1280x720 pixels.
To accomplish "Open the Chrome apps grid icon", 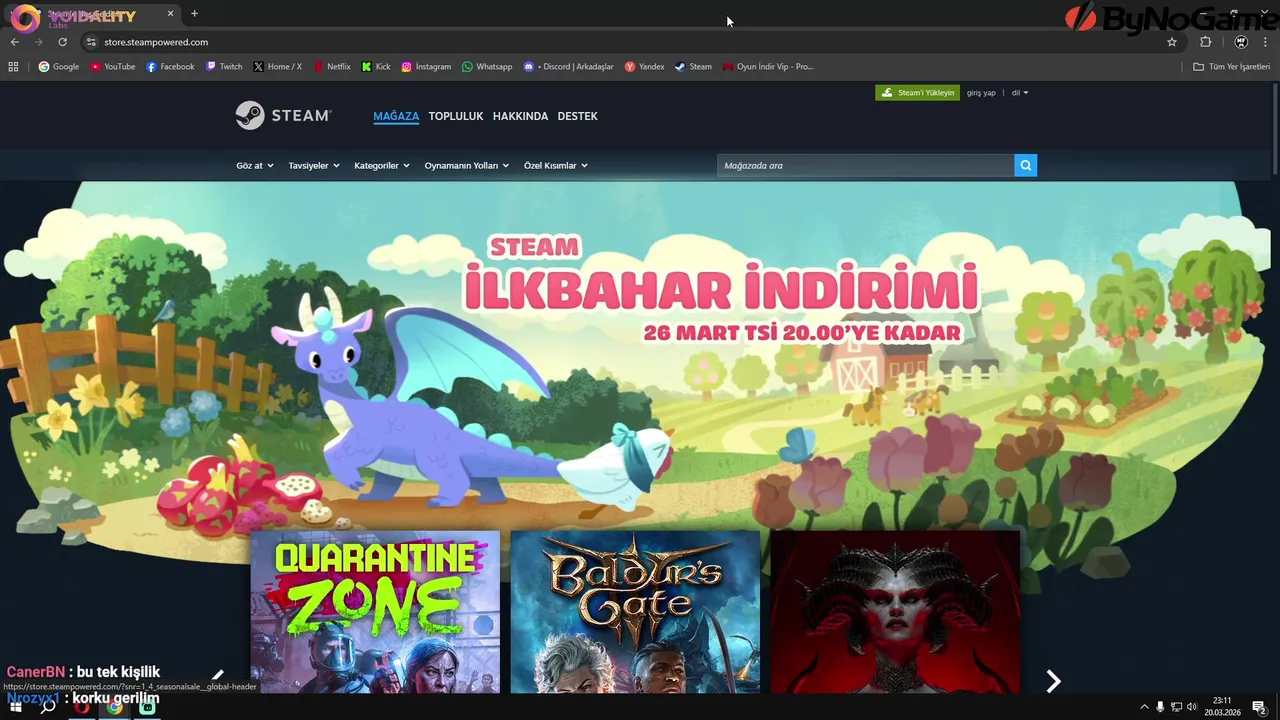I will [x=13, y=67].
